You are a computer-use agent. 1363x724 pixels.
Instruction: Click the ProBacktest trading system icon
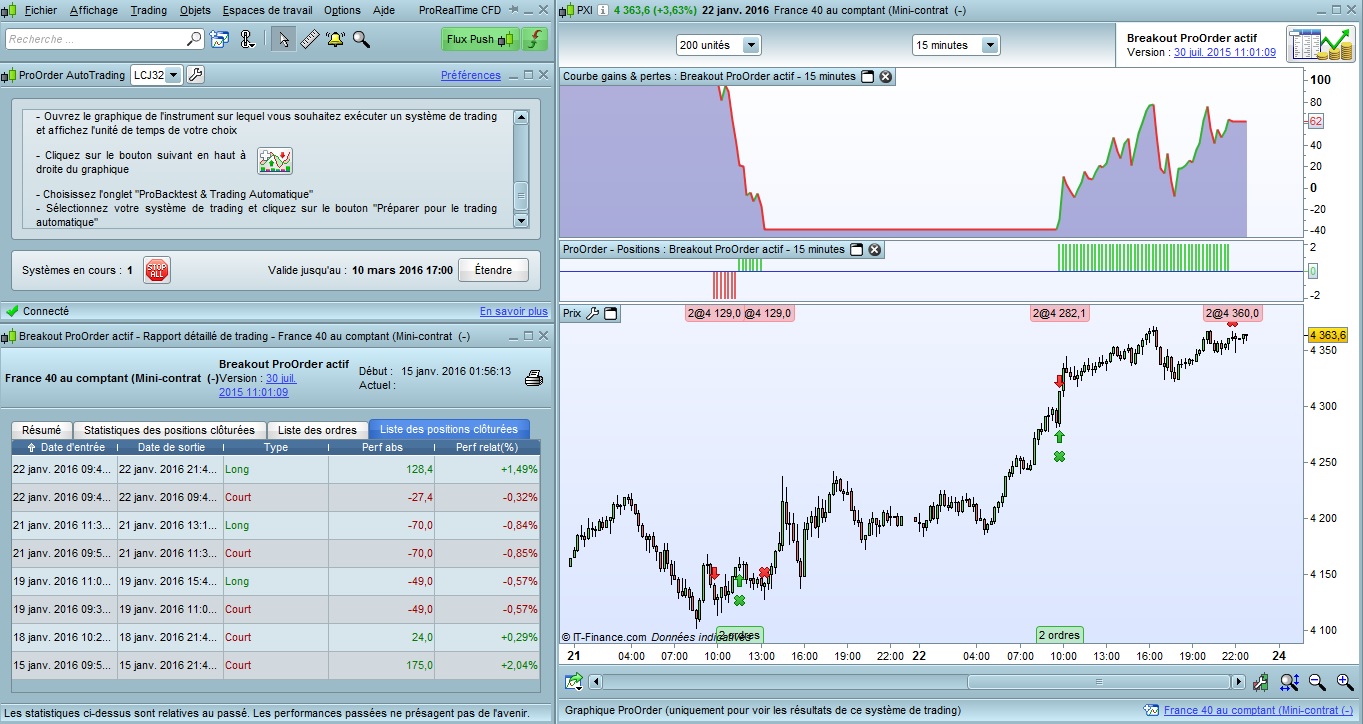pos(1320,45)
